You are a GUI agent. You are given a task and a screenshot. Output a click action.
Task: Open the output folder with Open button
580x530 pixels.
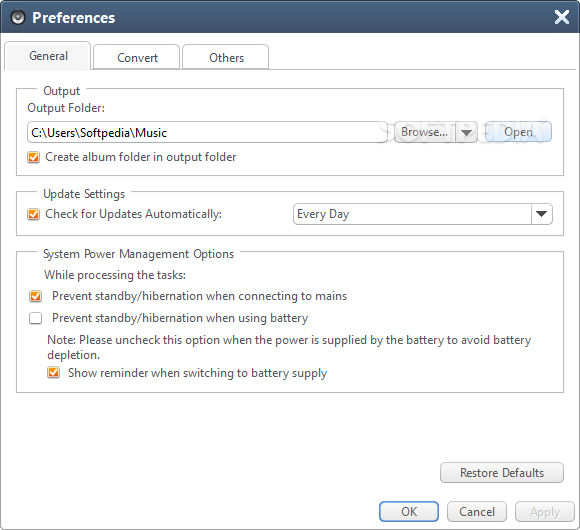(518, 132)
